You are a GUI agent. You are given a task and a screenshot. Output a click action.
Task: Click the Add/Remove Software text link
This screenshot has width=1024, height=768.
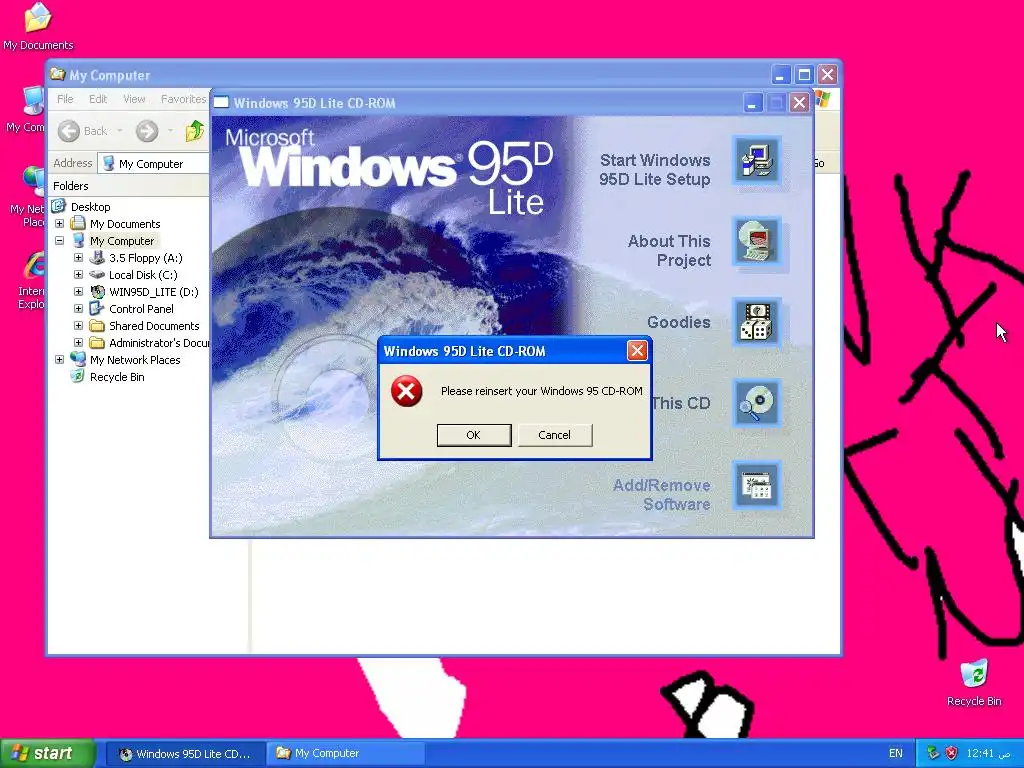[662, 495]
